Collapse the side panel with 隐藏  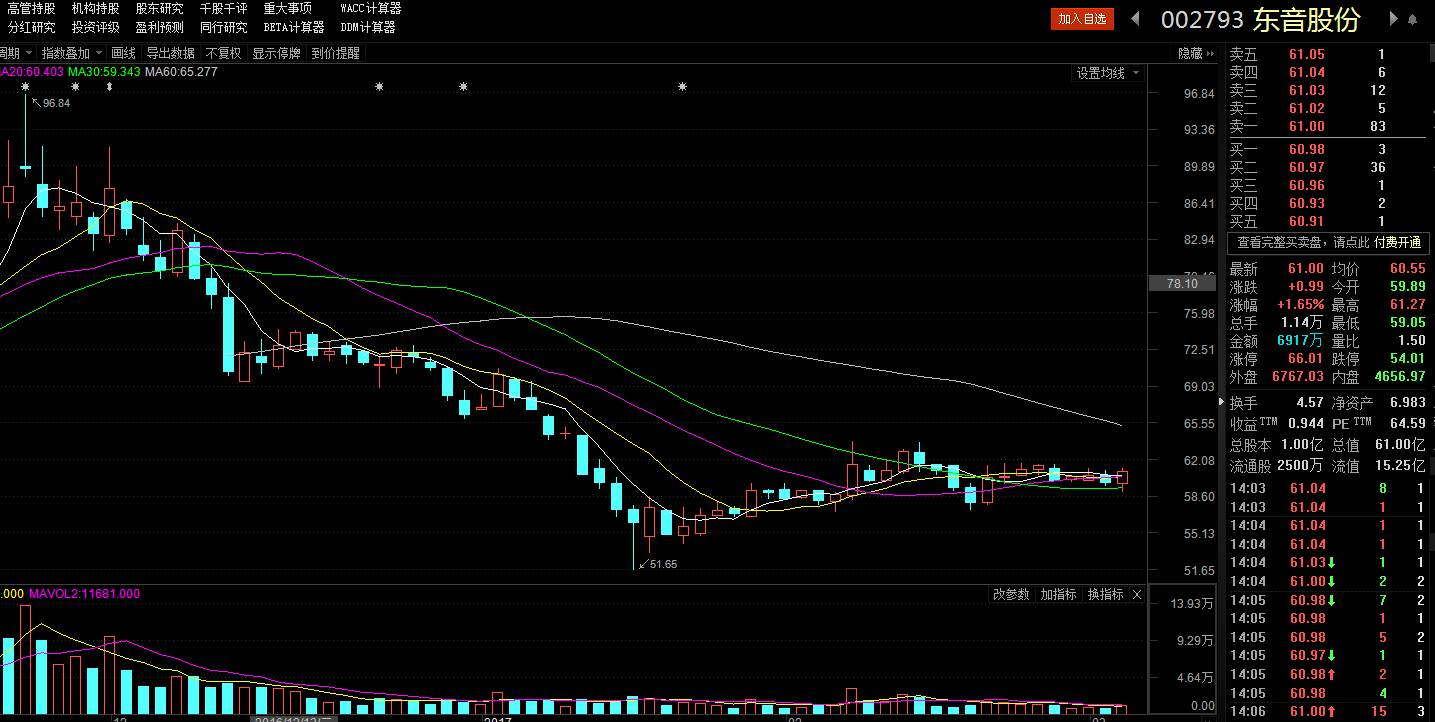tap(1196, 53)
